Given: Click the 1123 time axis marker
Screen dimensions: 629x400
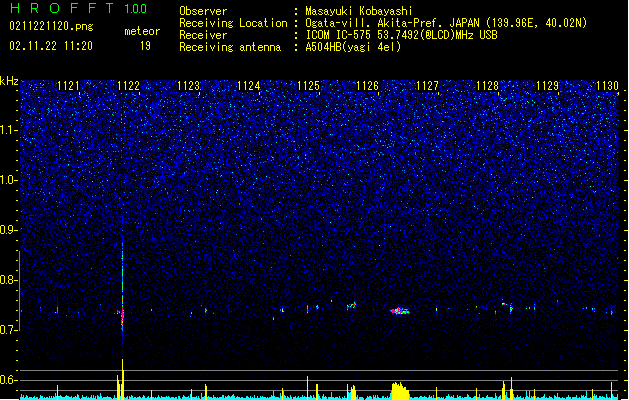Looking at the screenshot, I should (189, 85).
